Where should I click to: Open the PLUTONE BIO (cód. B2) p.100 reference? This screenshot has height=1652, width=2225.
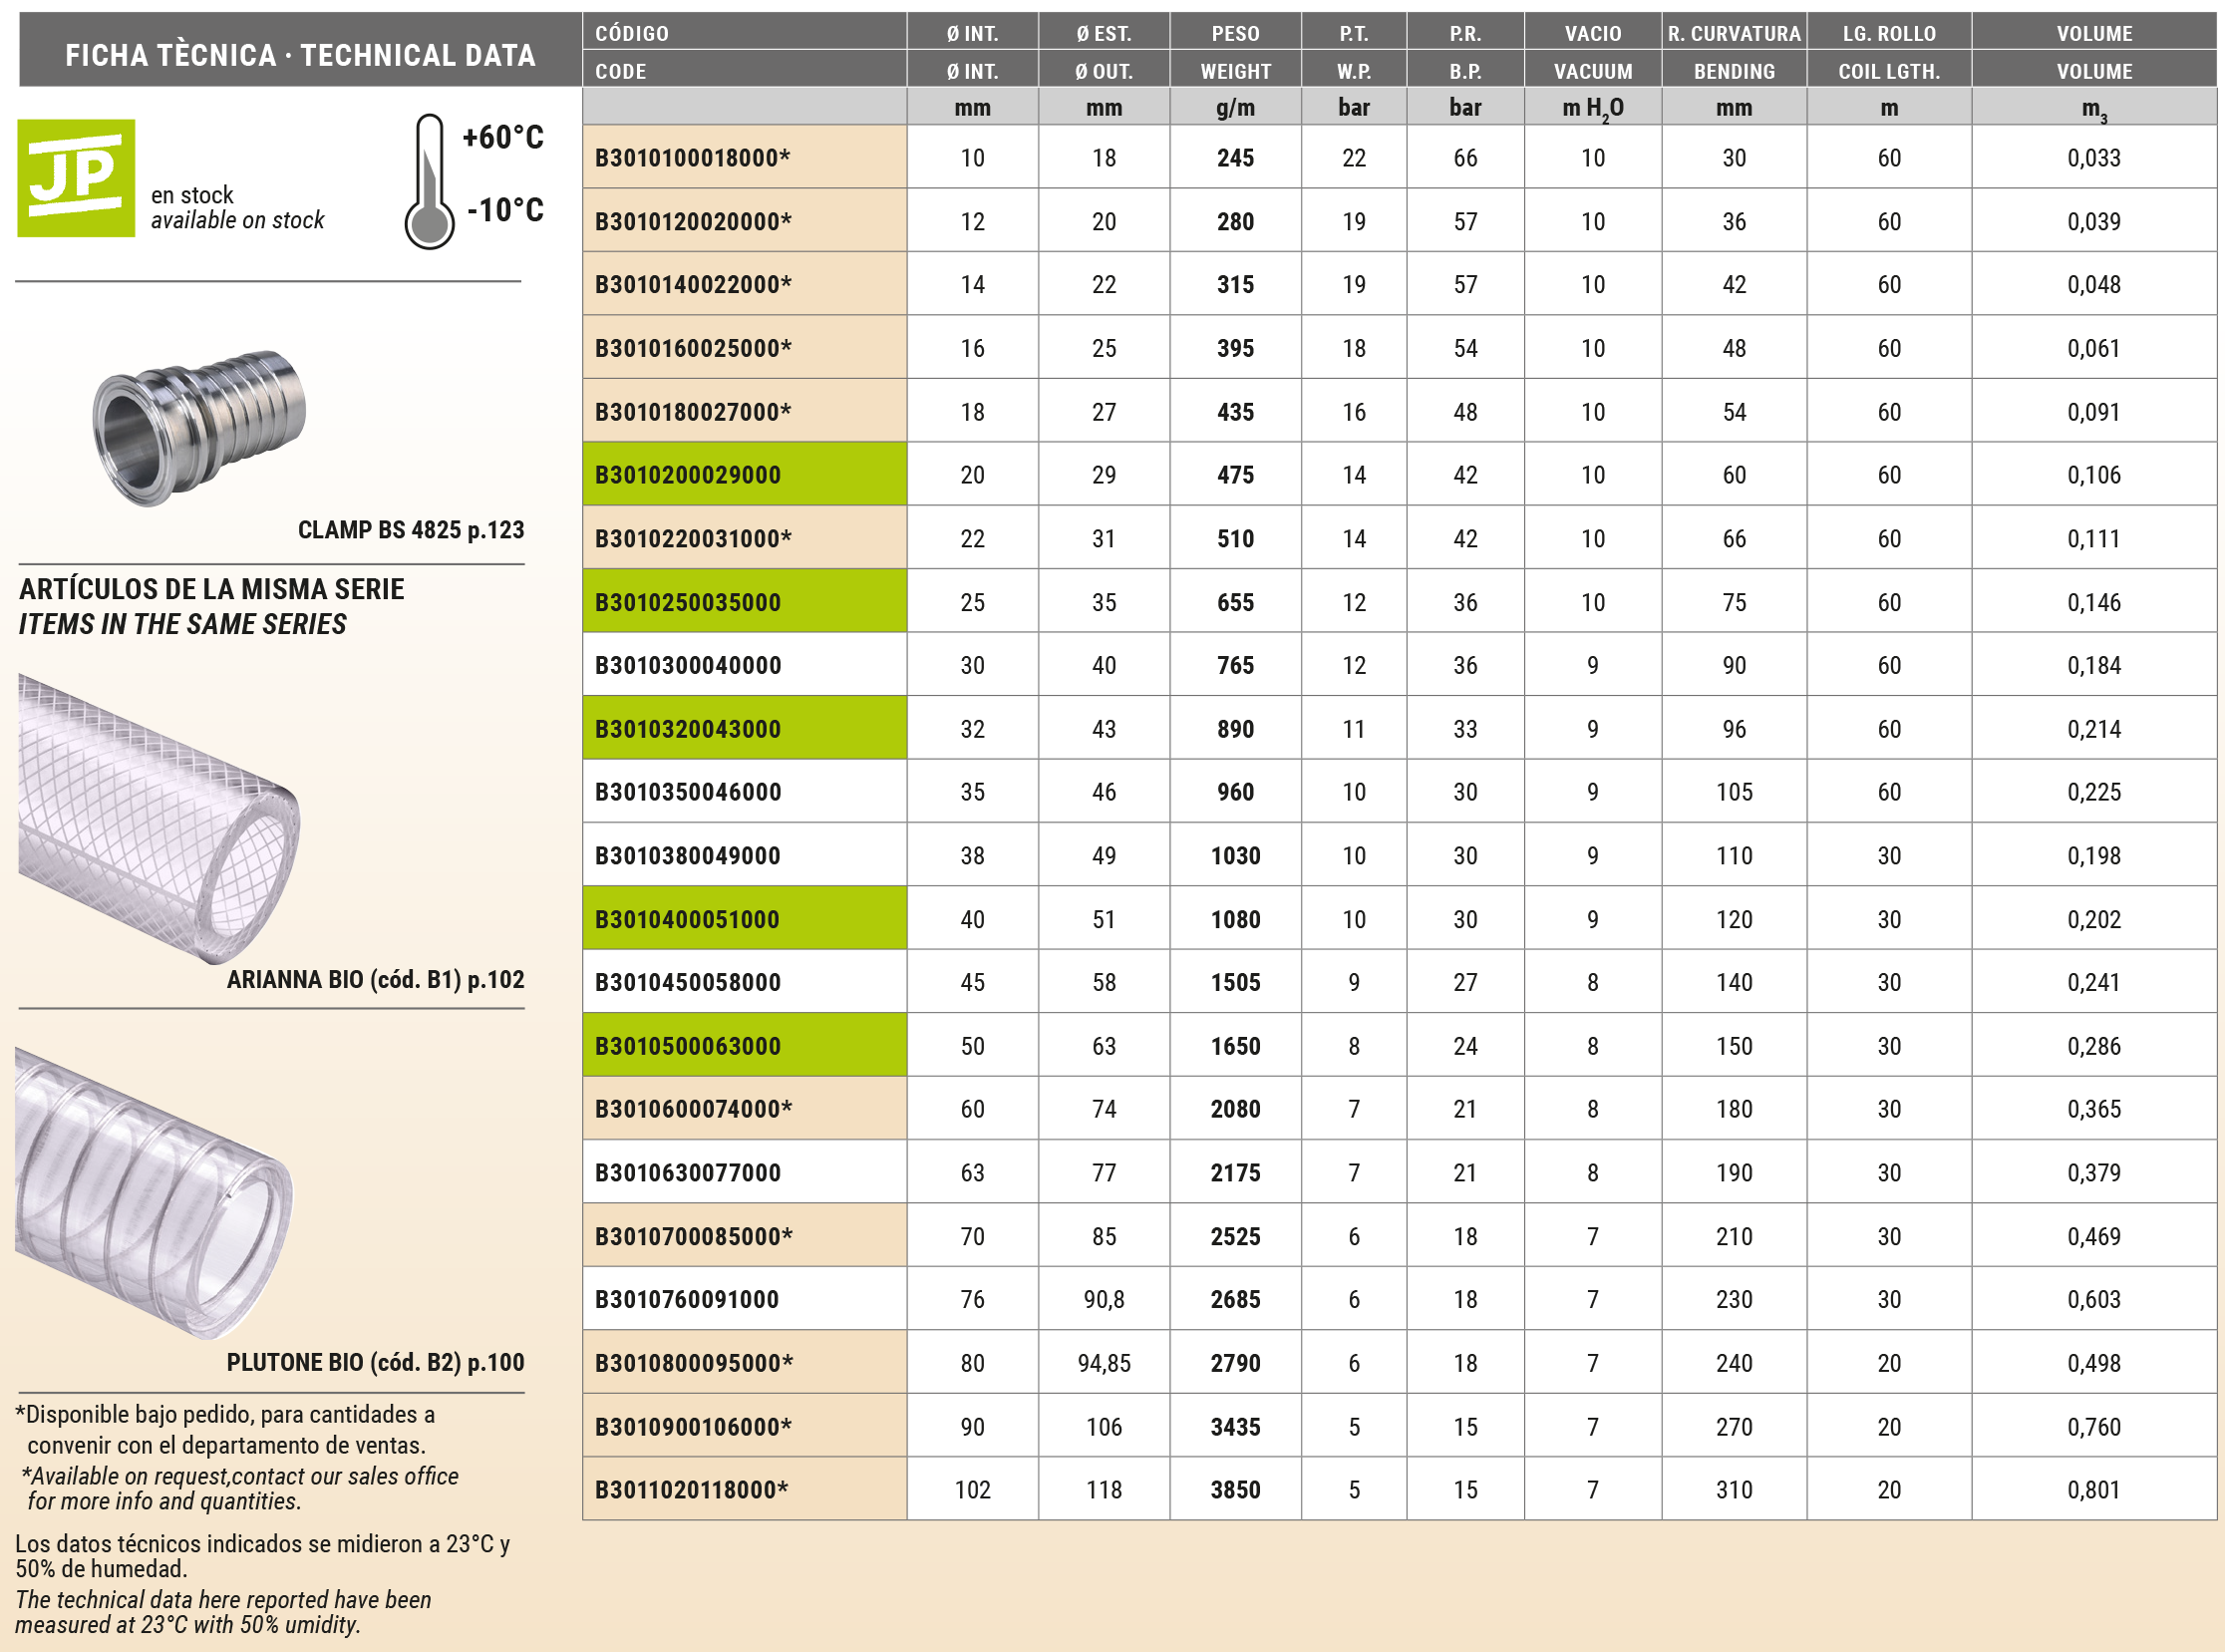click(x=375, y=1362)
